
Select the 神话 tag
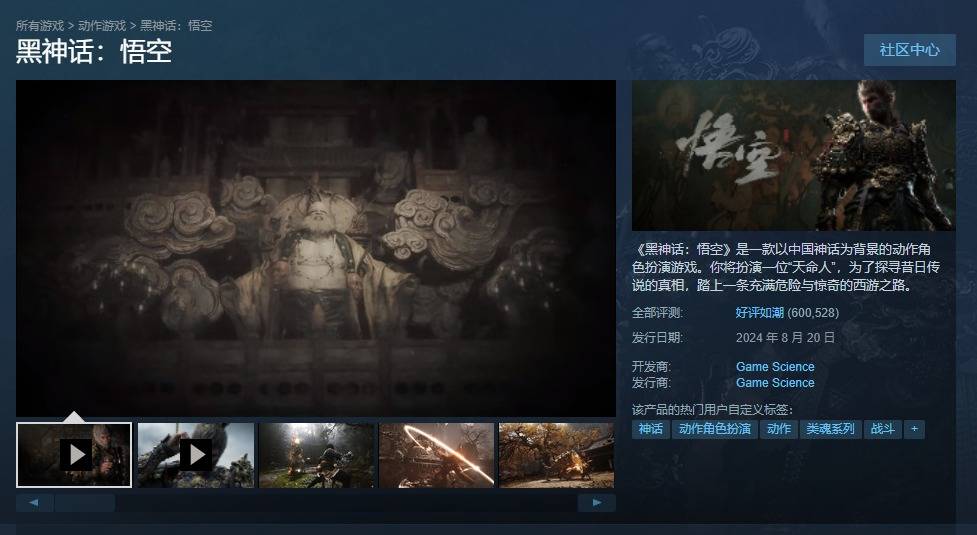tap(651, 429)
